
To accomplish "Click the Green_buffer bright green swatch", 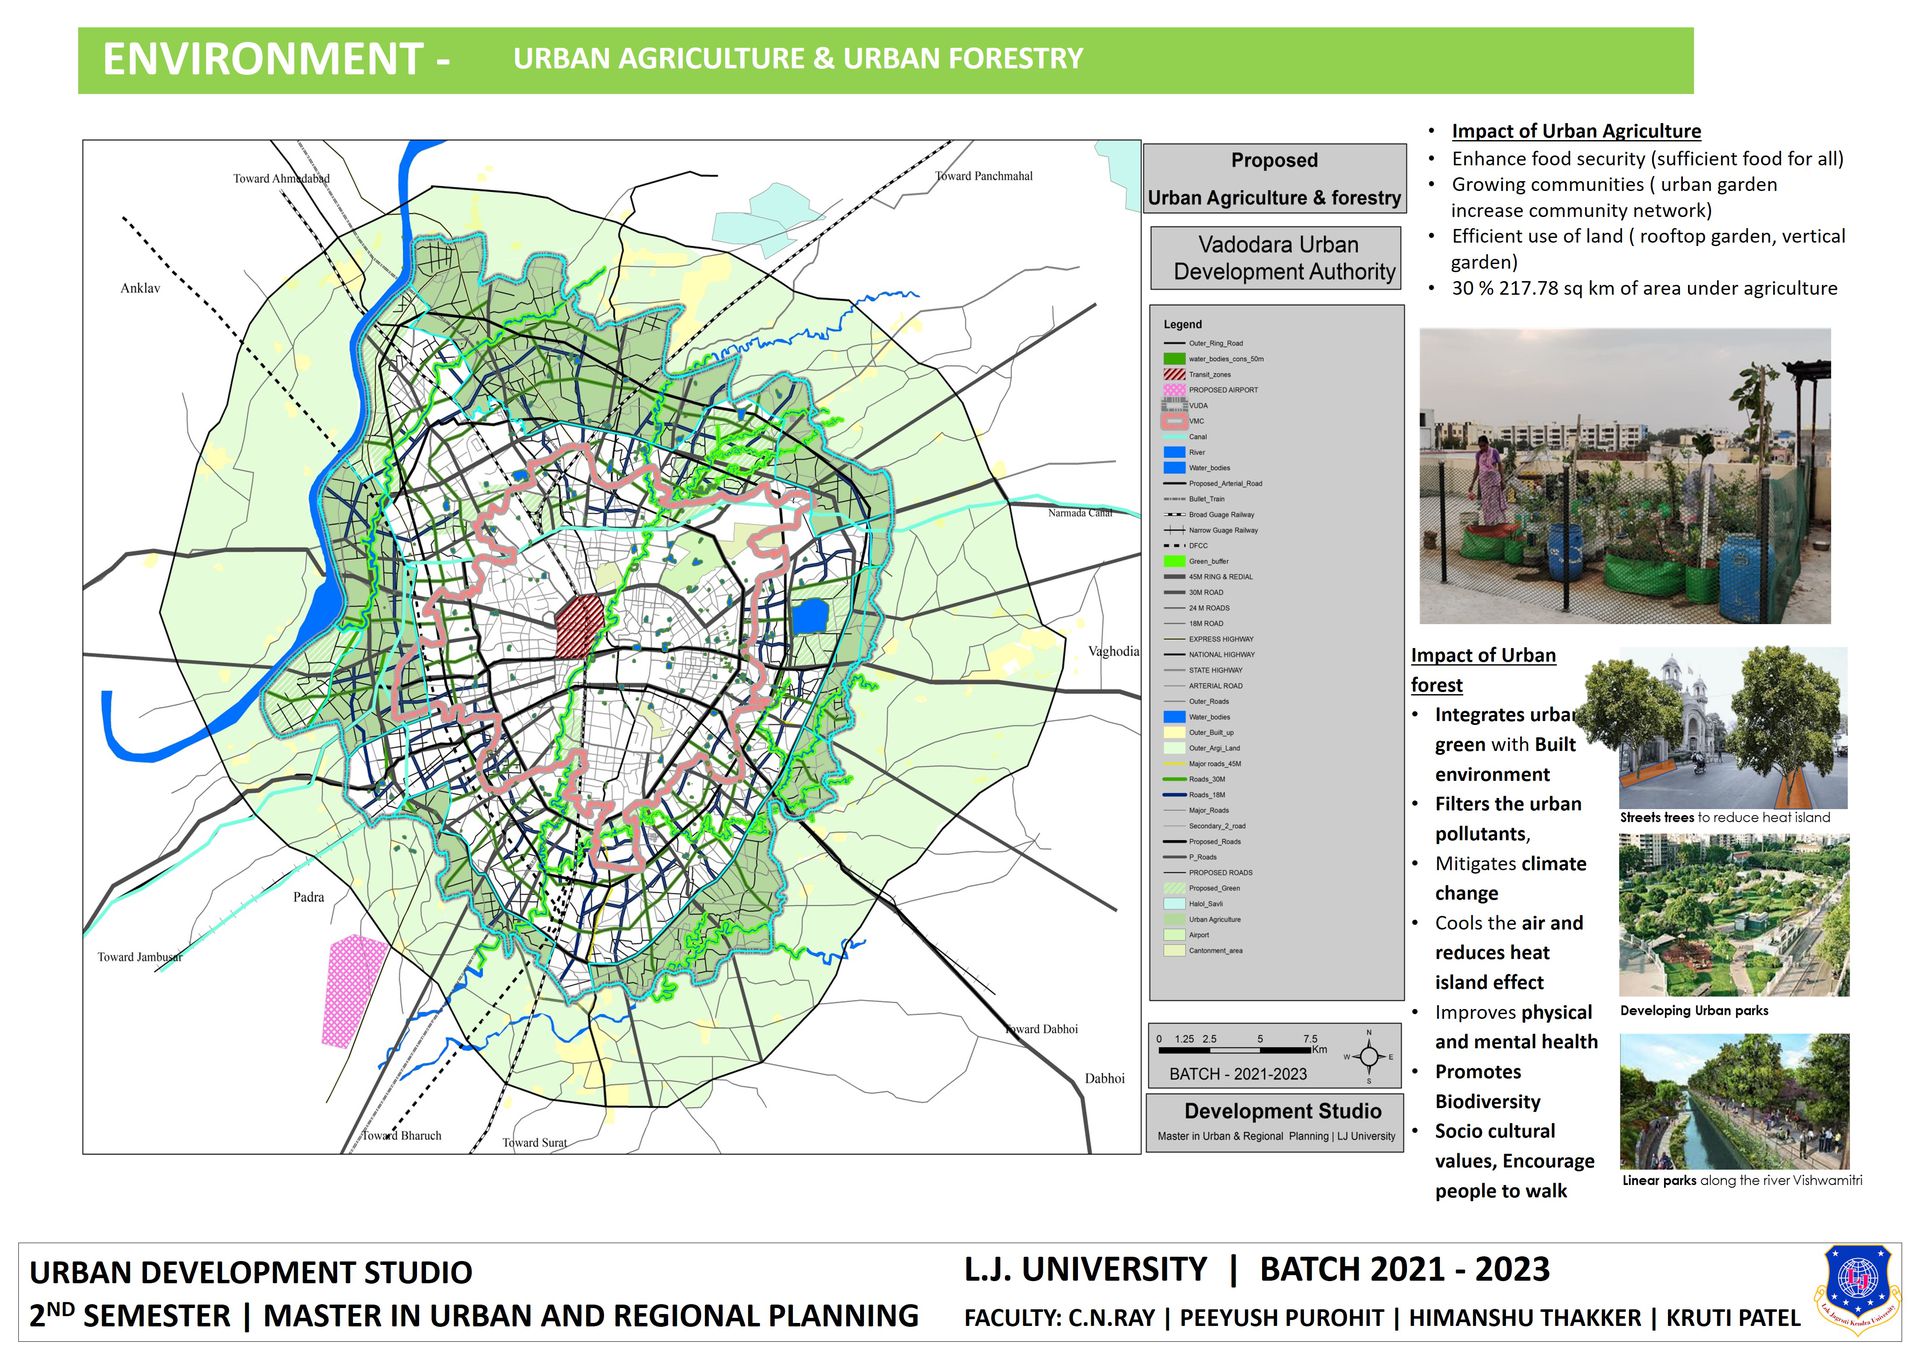I will click(1174, 561).
